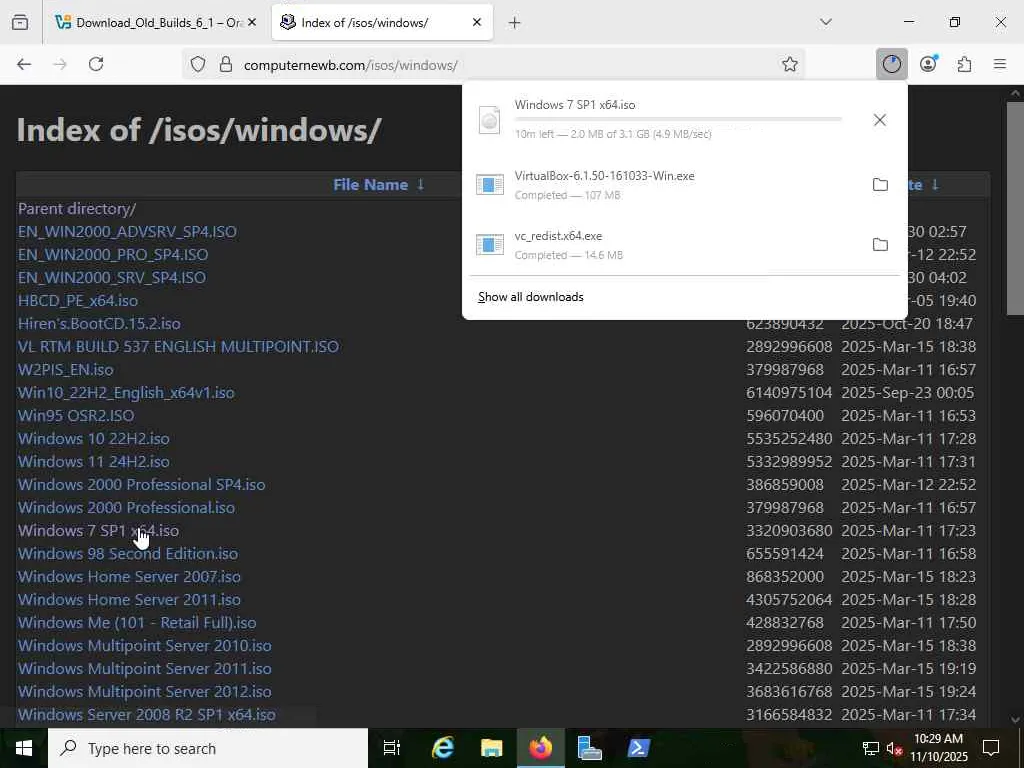Show site security padlock info
1024x768 pixels.
pos(226,64)
